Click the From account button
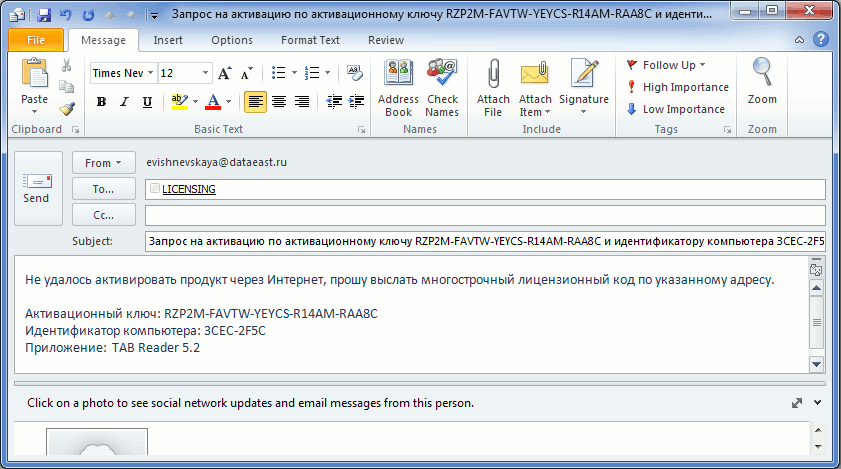 pyautogui.click(x=104, y=163)
